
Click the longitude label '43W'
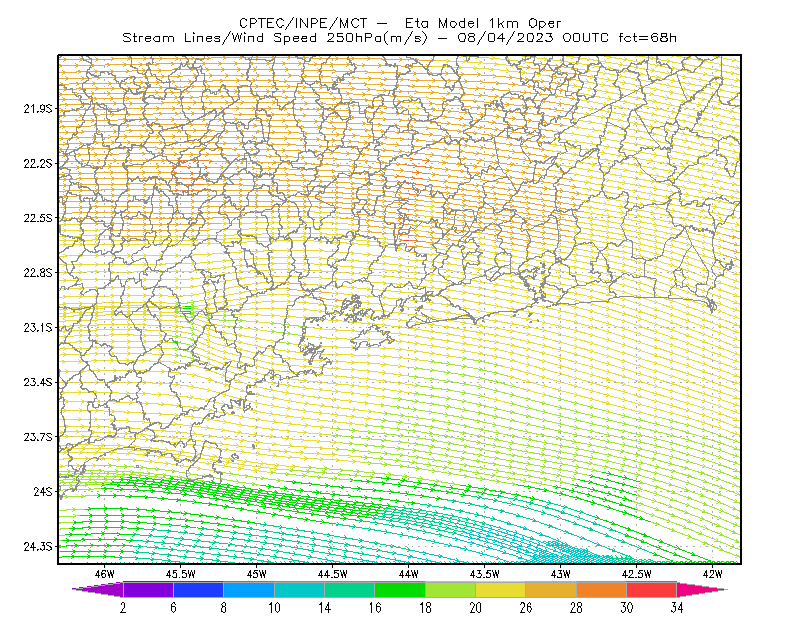[x=561, y=574]
